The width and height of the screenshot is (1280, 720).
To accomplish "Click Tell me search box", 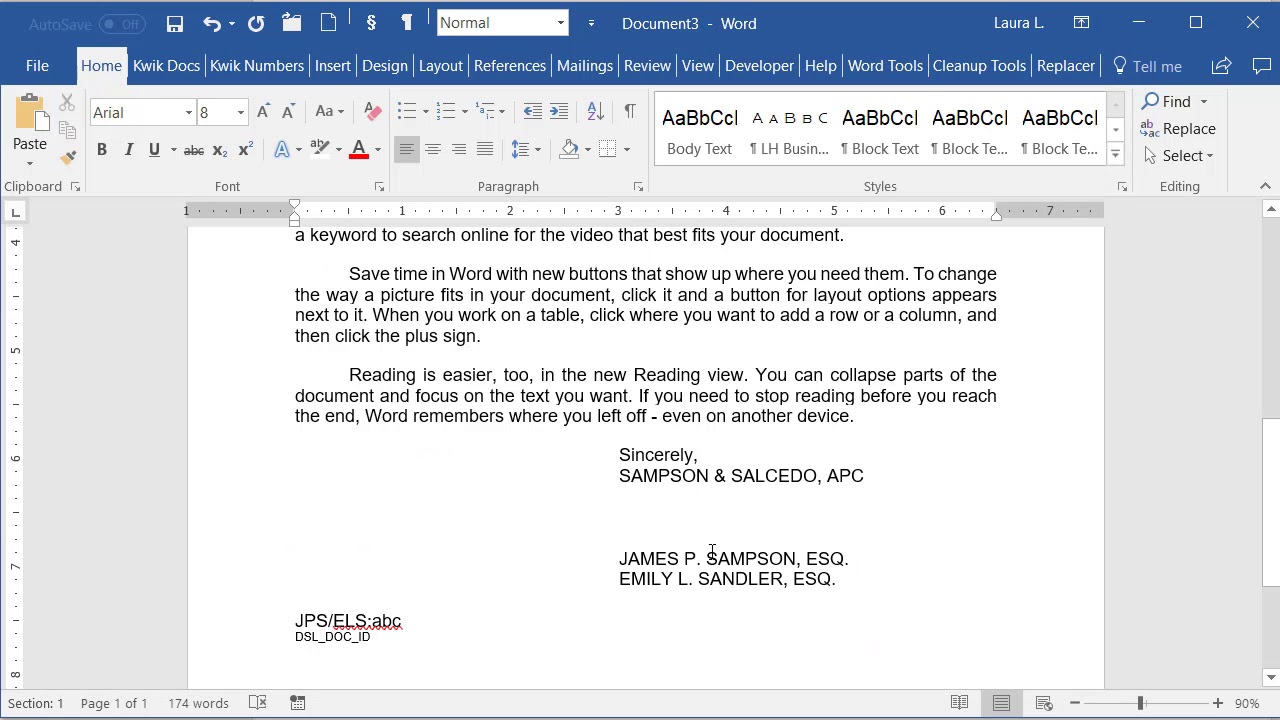I will click(1147, 66).
